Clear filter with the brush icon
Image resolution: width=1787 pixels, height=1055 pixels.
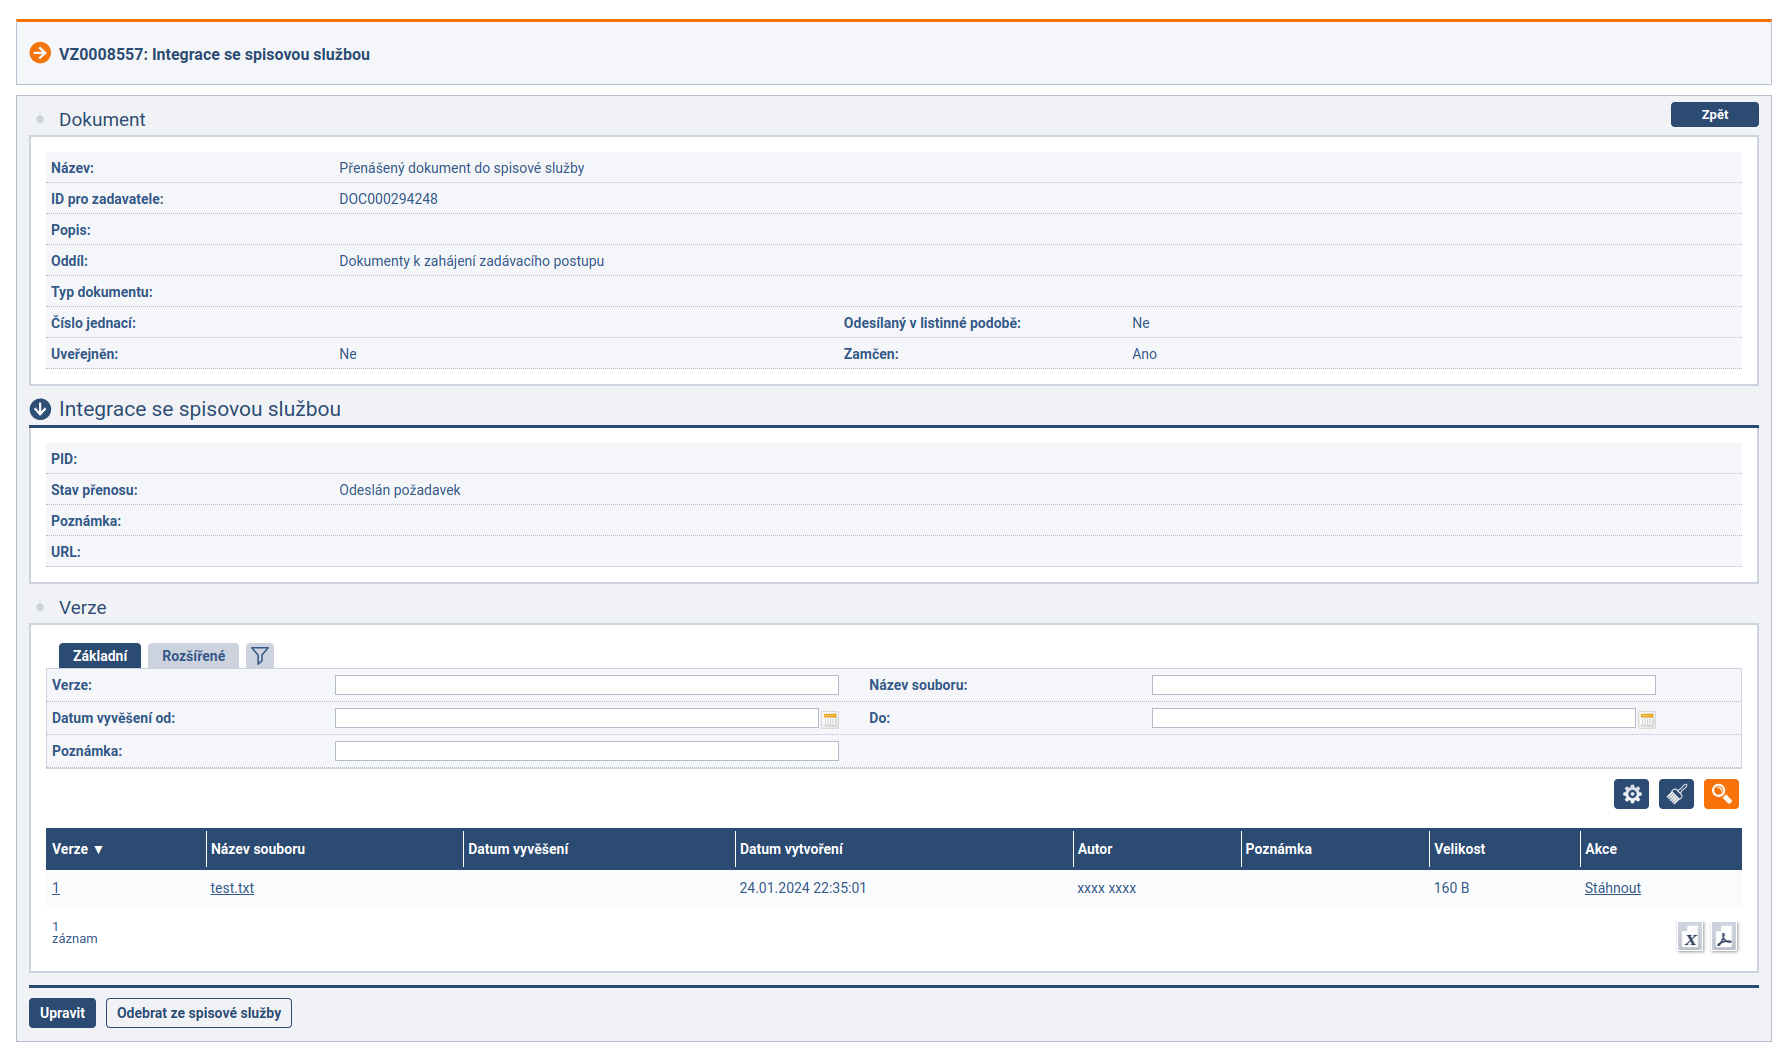click(1676, 794)
